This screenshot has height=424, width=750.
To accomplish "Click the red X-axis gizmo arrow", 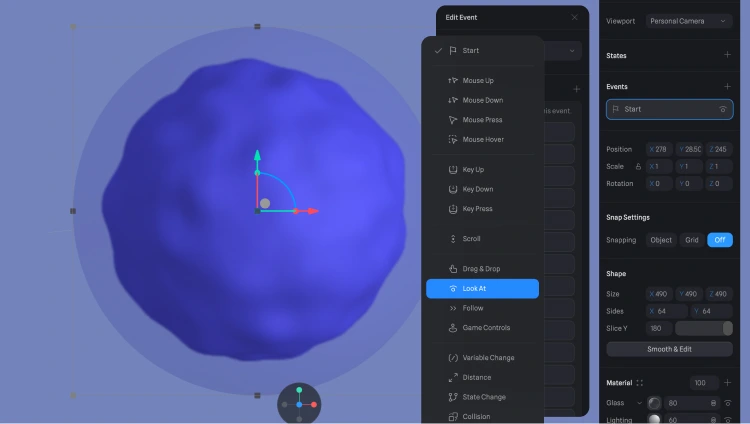I will 313,211.
